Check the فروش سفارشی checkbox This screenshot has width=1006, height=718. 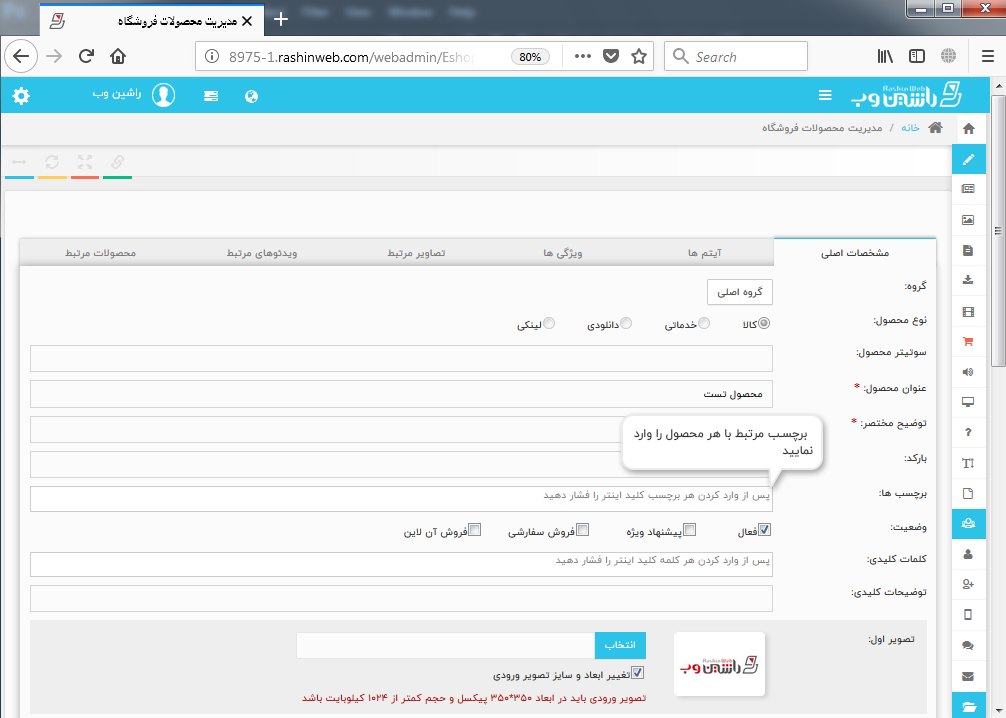tap(583, 530)
